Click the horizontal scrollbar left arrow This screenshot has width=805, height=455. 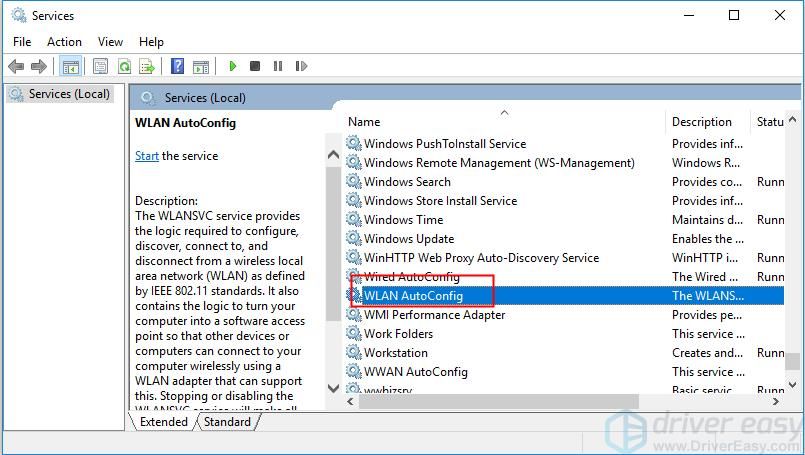pos(351,402)
